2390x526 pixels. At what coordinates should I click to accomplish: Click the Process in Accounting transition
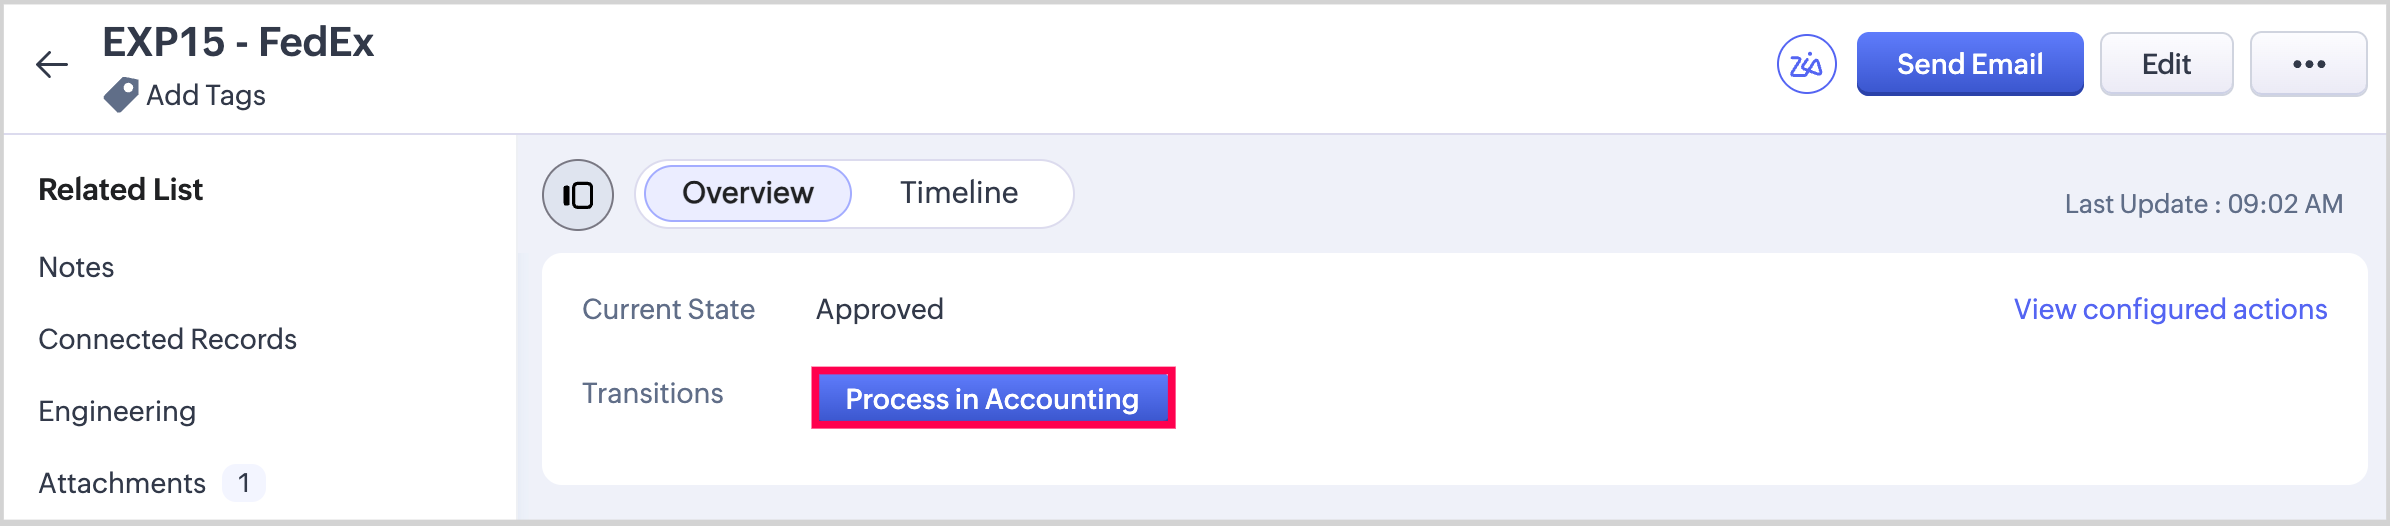pyautogui.click(x=992, y=399)
